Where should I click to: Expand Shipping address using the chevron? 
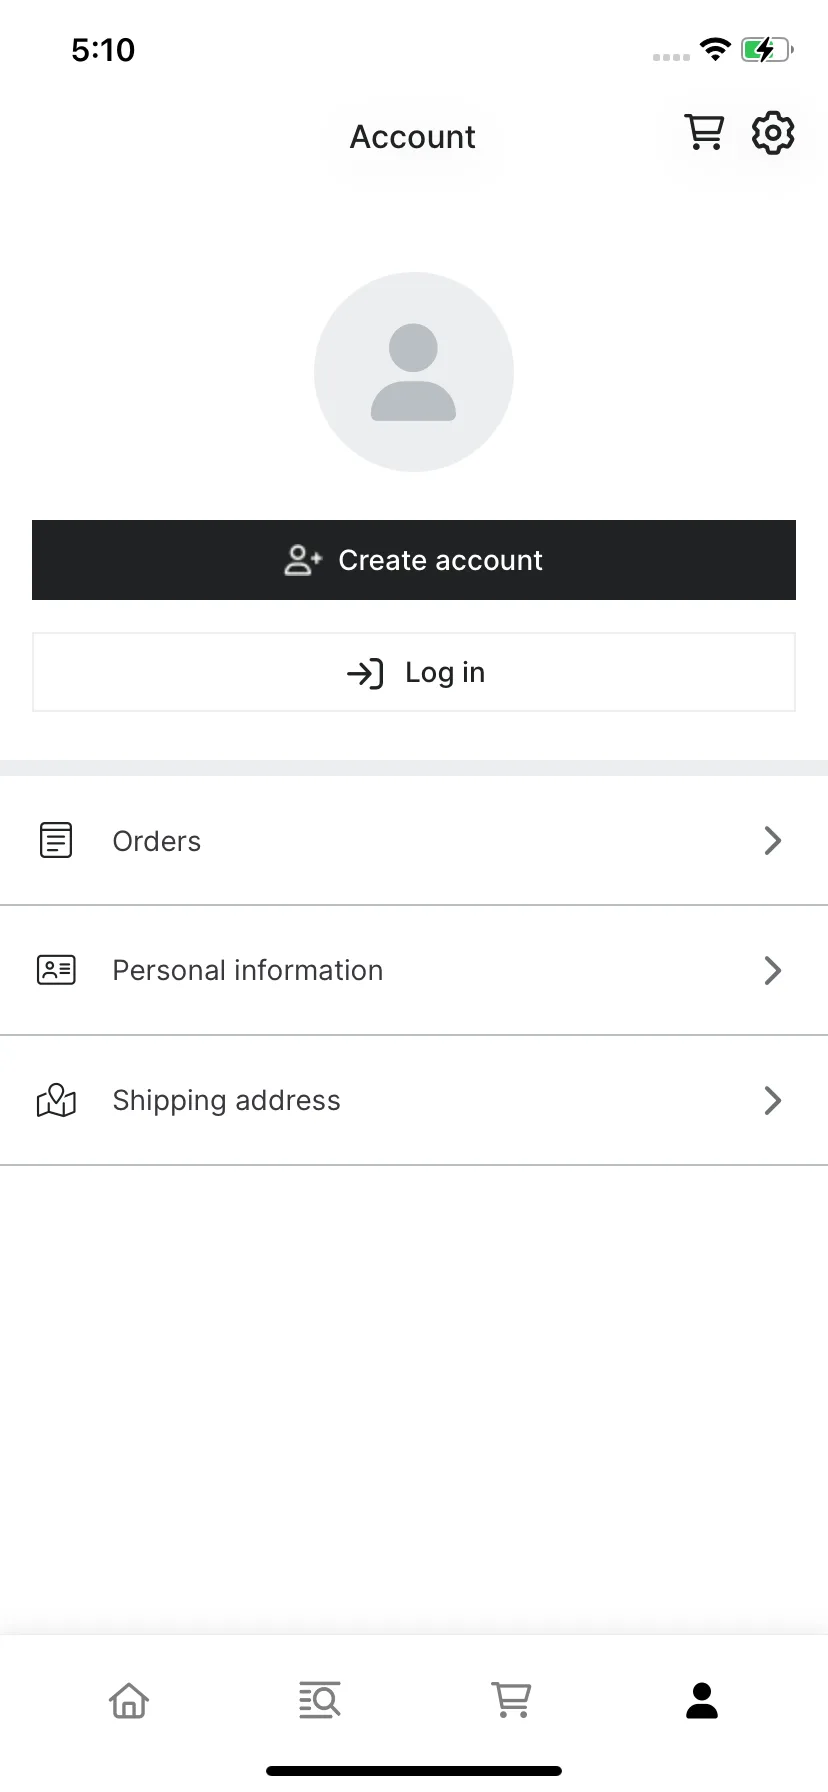[x=772, y=1100]
